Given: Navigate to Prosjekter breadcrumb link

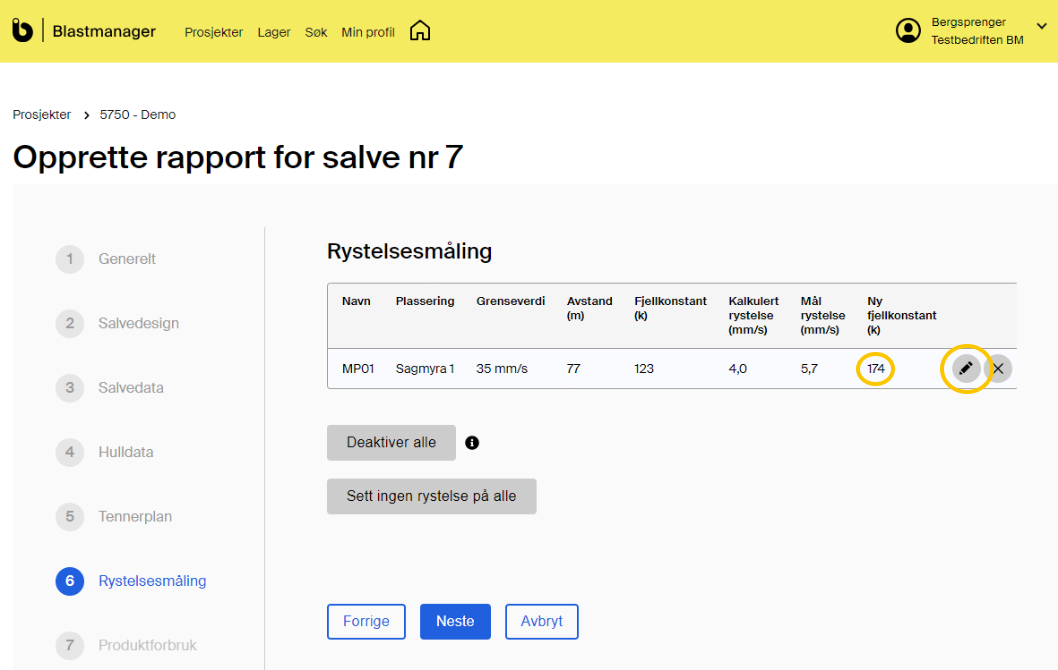Looking at the screenshot, I should pyautogui.click(x=42, y=115).
